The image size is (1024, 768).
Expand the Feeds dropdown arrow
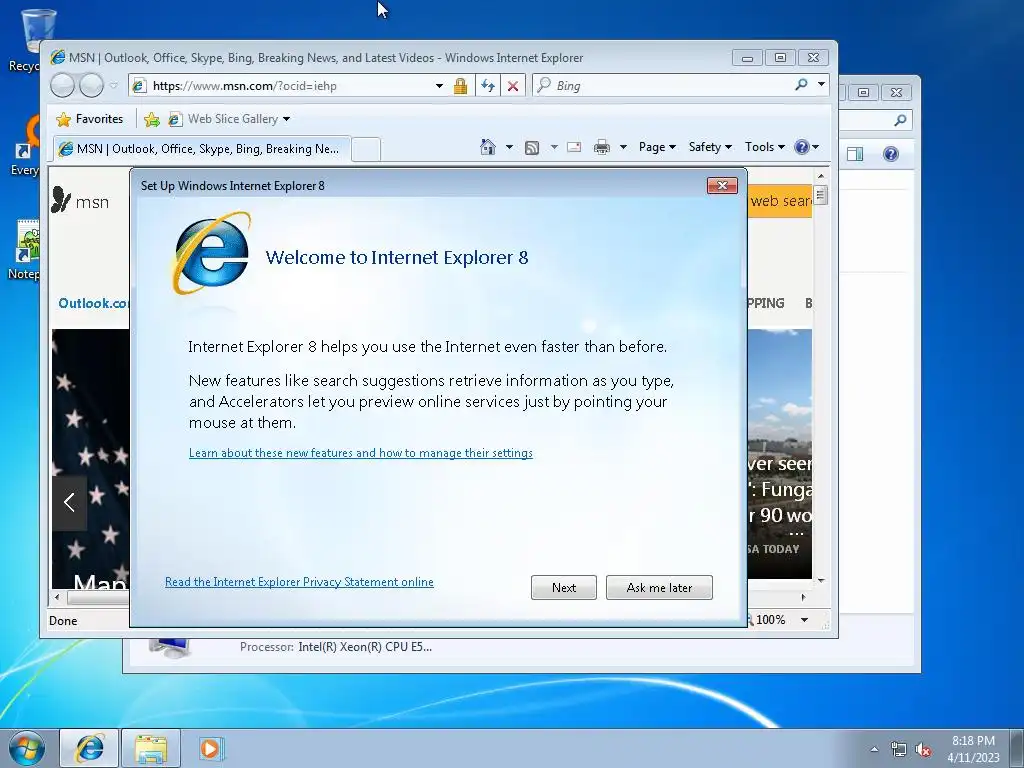point(554,147)
